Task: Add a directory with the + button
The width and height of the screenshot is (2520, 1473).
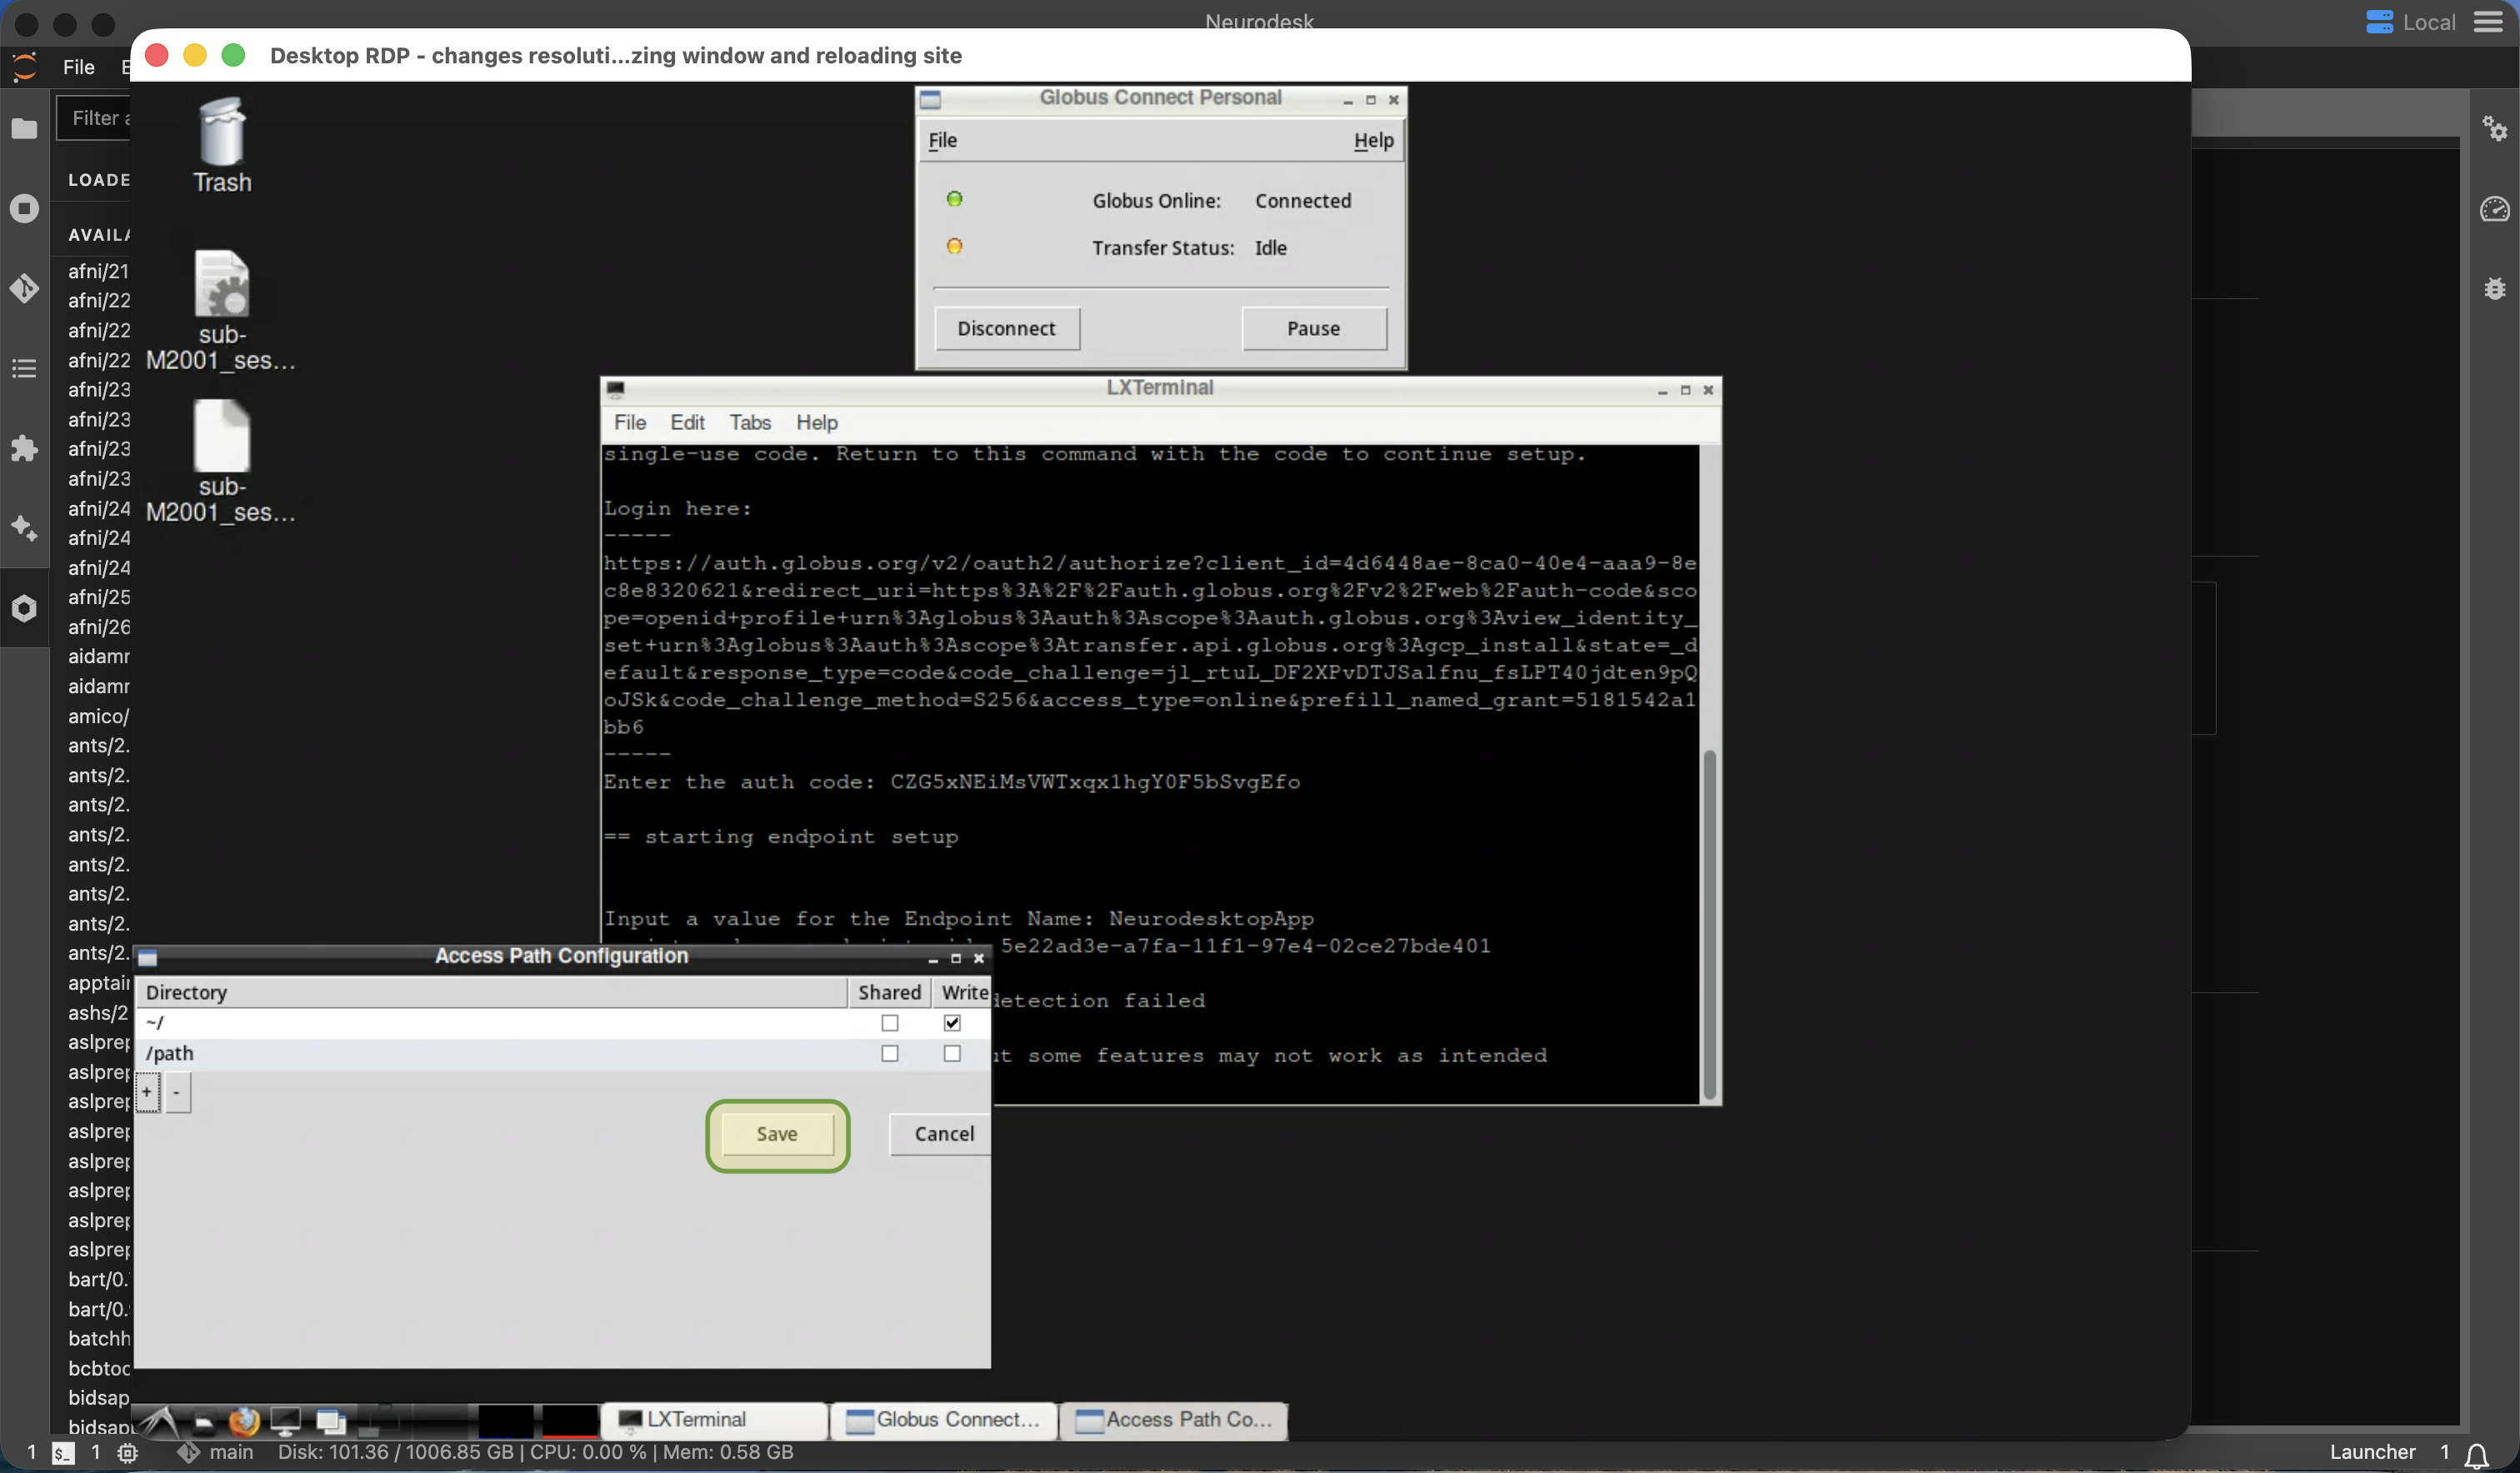Action: pyautogui.click(x=147, y=1092)
